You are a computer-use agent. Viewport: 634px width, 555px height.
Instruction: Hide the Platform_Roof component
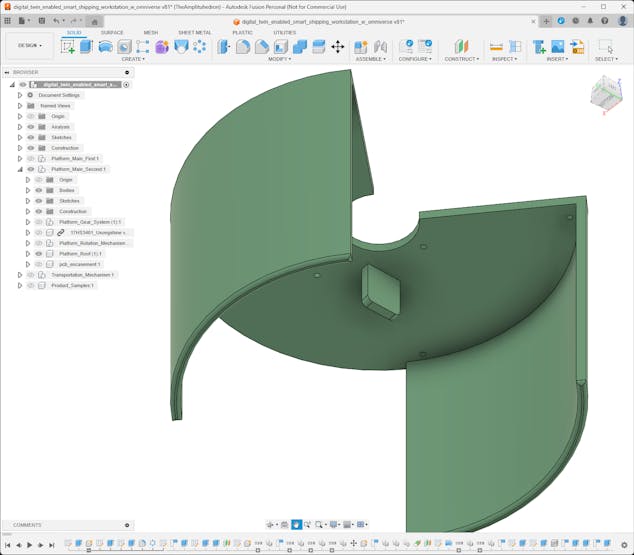click(x=39, y=254)
